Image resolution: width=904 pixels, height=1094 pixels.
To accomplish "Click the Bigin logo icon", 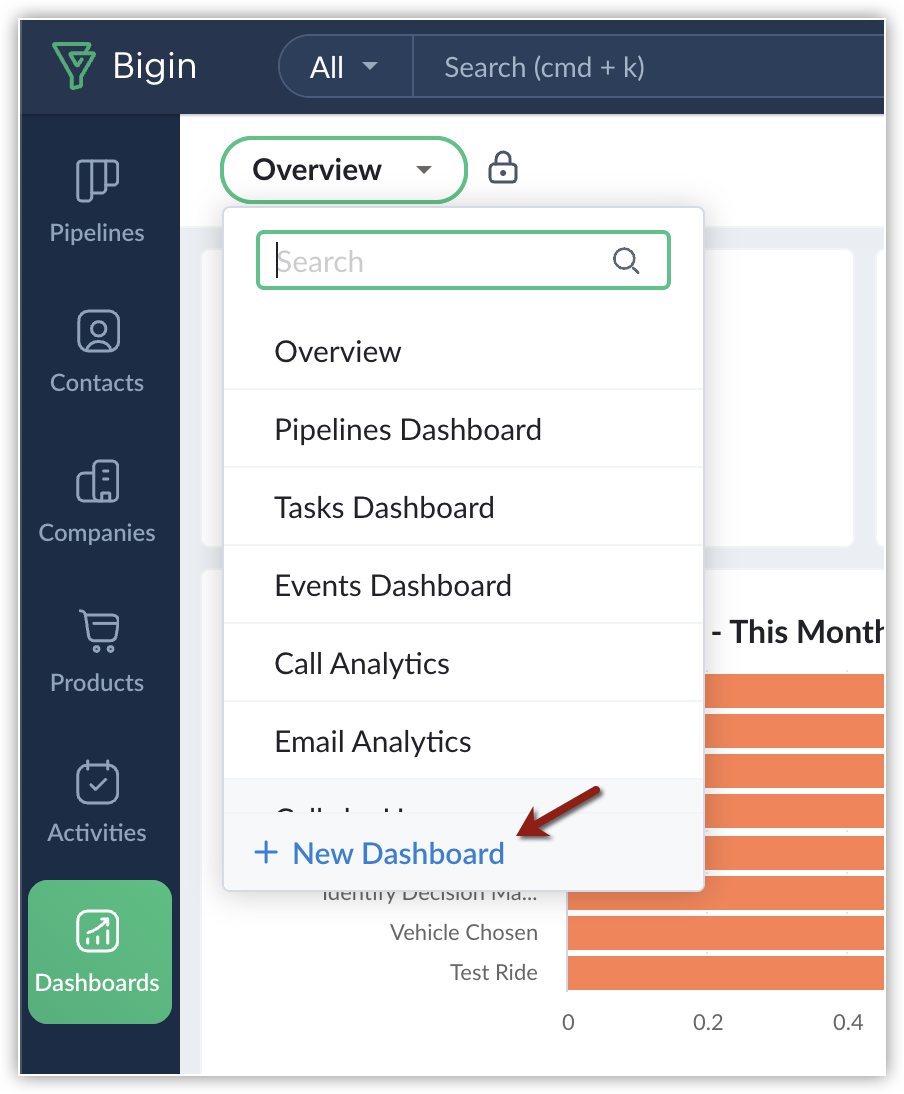I will coord(73,66).
